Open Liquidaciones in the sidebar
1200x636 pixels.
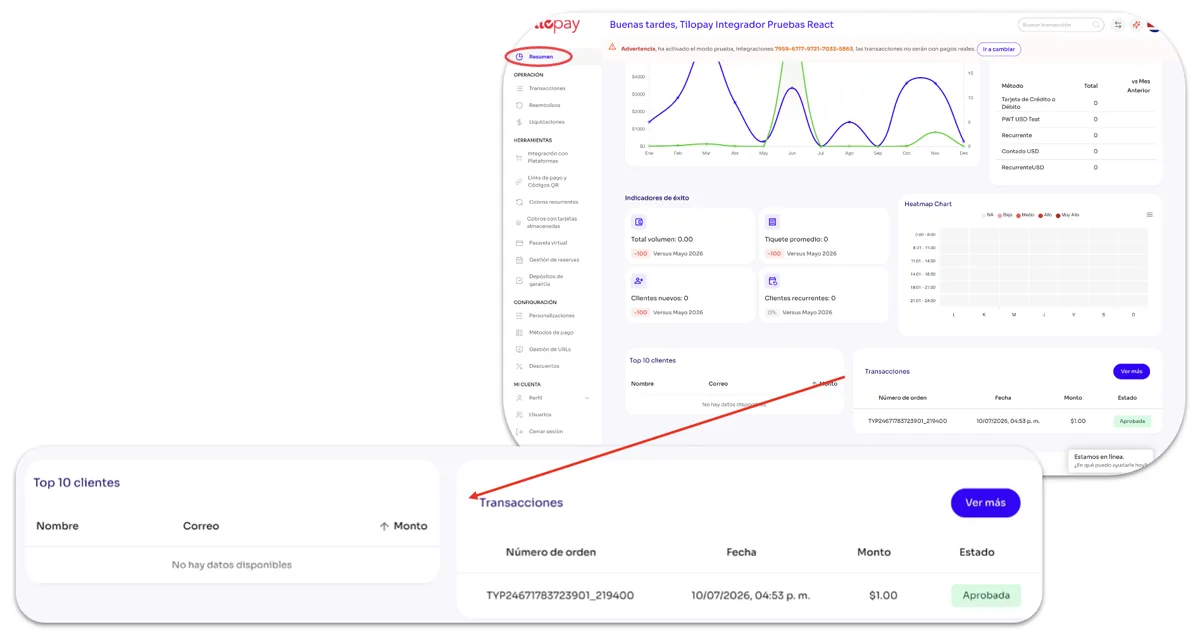pos(546,122)
